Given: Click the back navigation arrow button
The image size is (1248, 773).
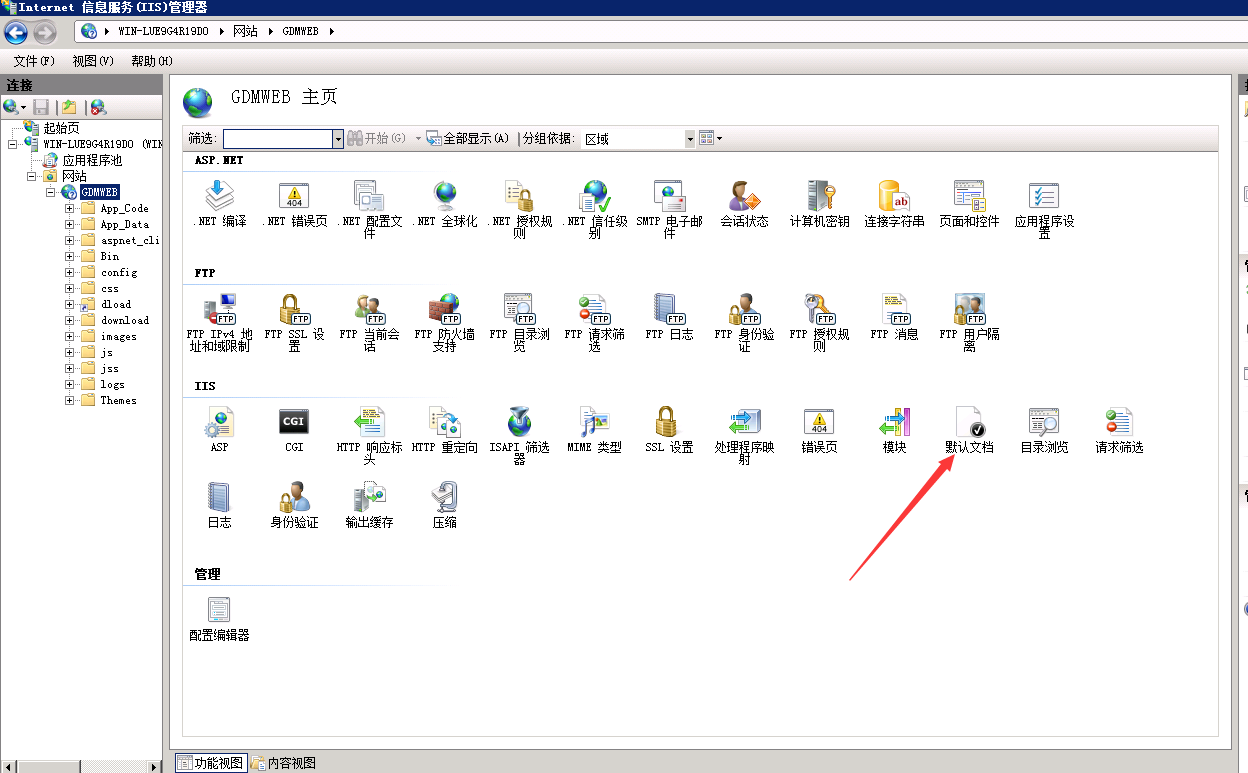Looking at the screenshot, I should tap(16, 32).
